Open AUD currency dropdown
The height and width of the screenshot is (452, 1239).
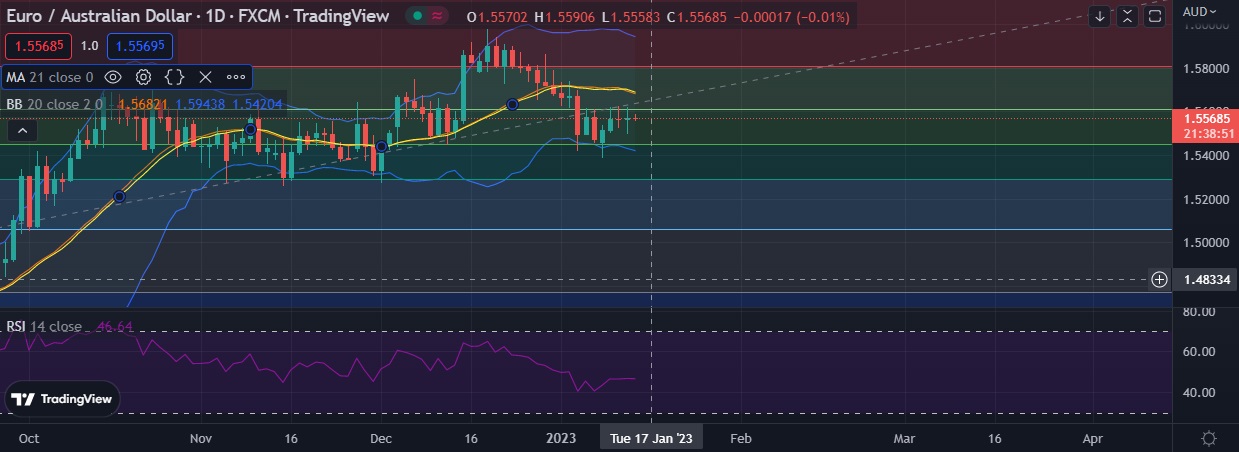(x=1201, y=12)
